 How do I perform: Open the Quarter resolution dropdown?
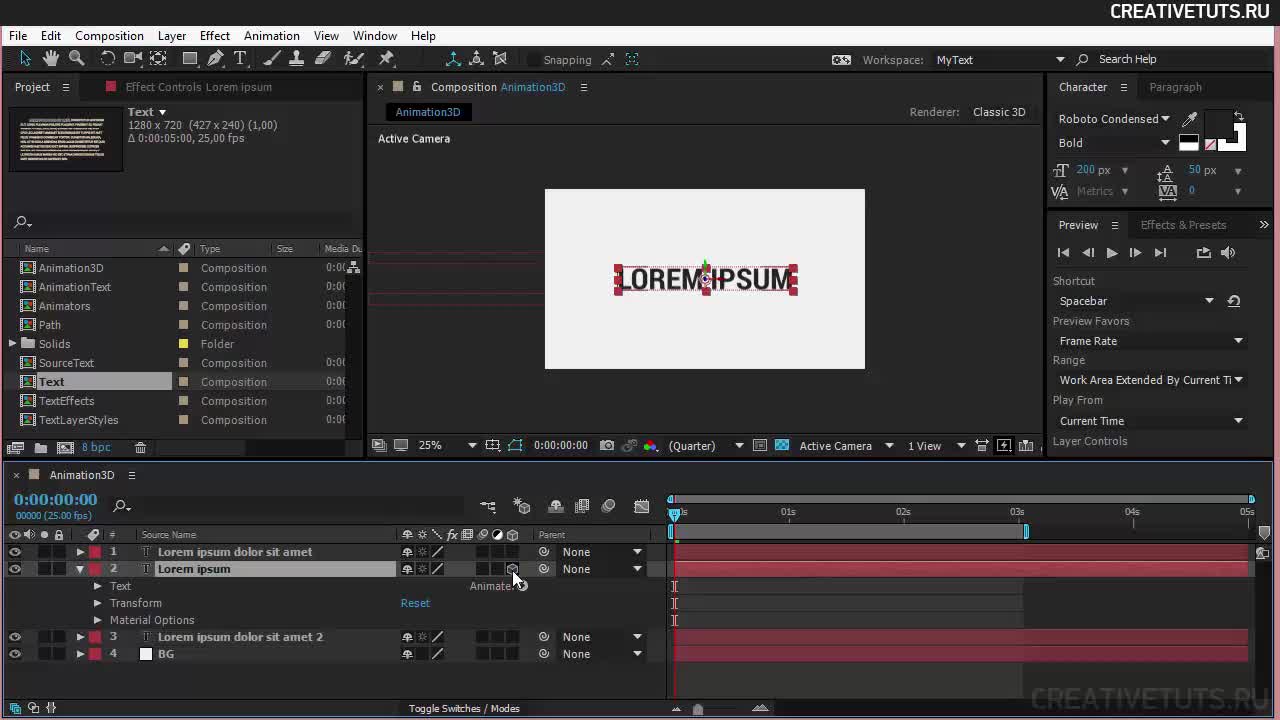coord(707,446)
